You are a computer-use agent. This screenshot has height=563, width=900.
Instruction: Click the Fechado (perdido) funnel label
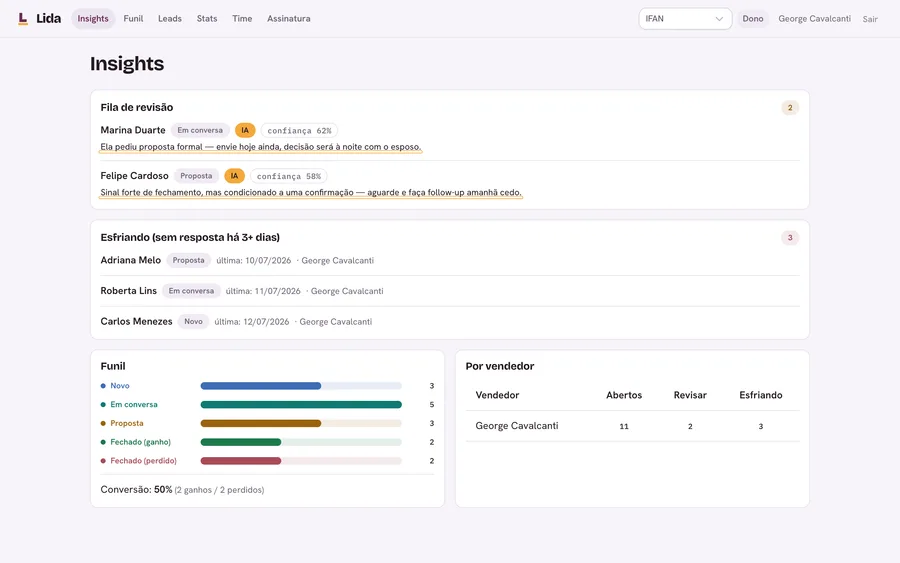pos(143,461)
